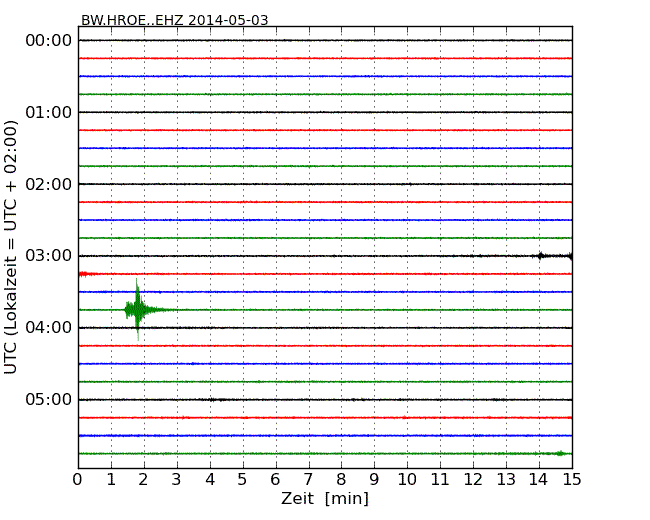Click the x-axis tick label "3"
Screen dimensions: 650x520
(177, 480)
